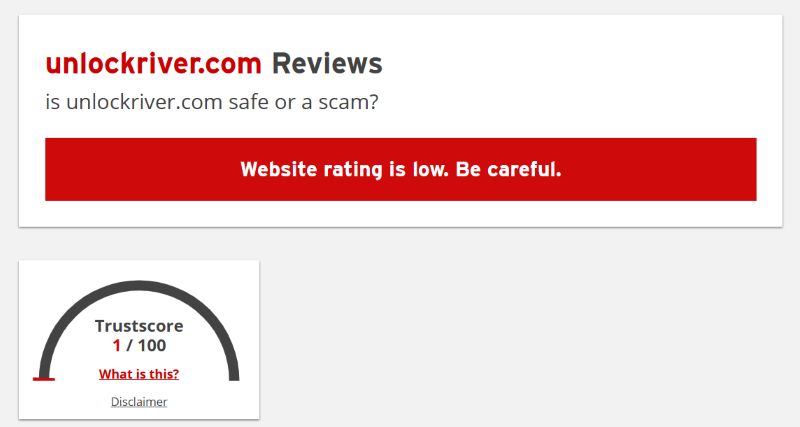This screenshot has height=427, width=800.
Task: Open the "What is this?" link
Action: [139, 374]
